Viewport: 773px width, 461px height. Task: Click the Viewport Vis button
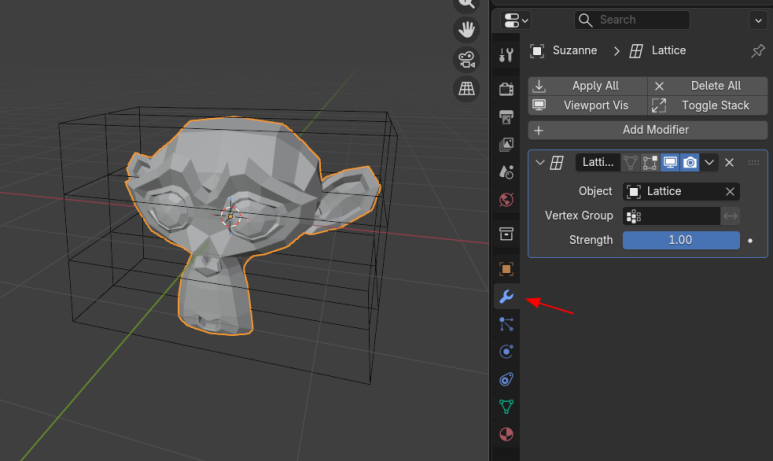pos(588,106)
